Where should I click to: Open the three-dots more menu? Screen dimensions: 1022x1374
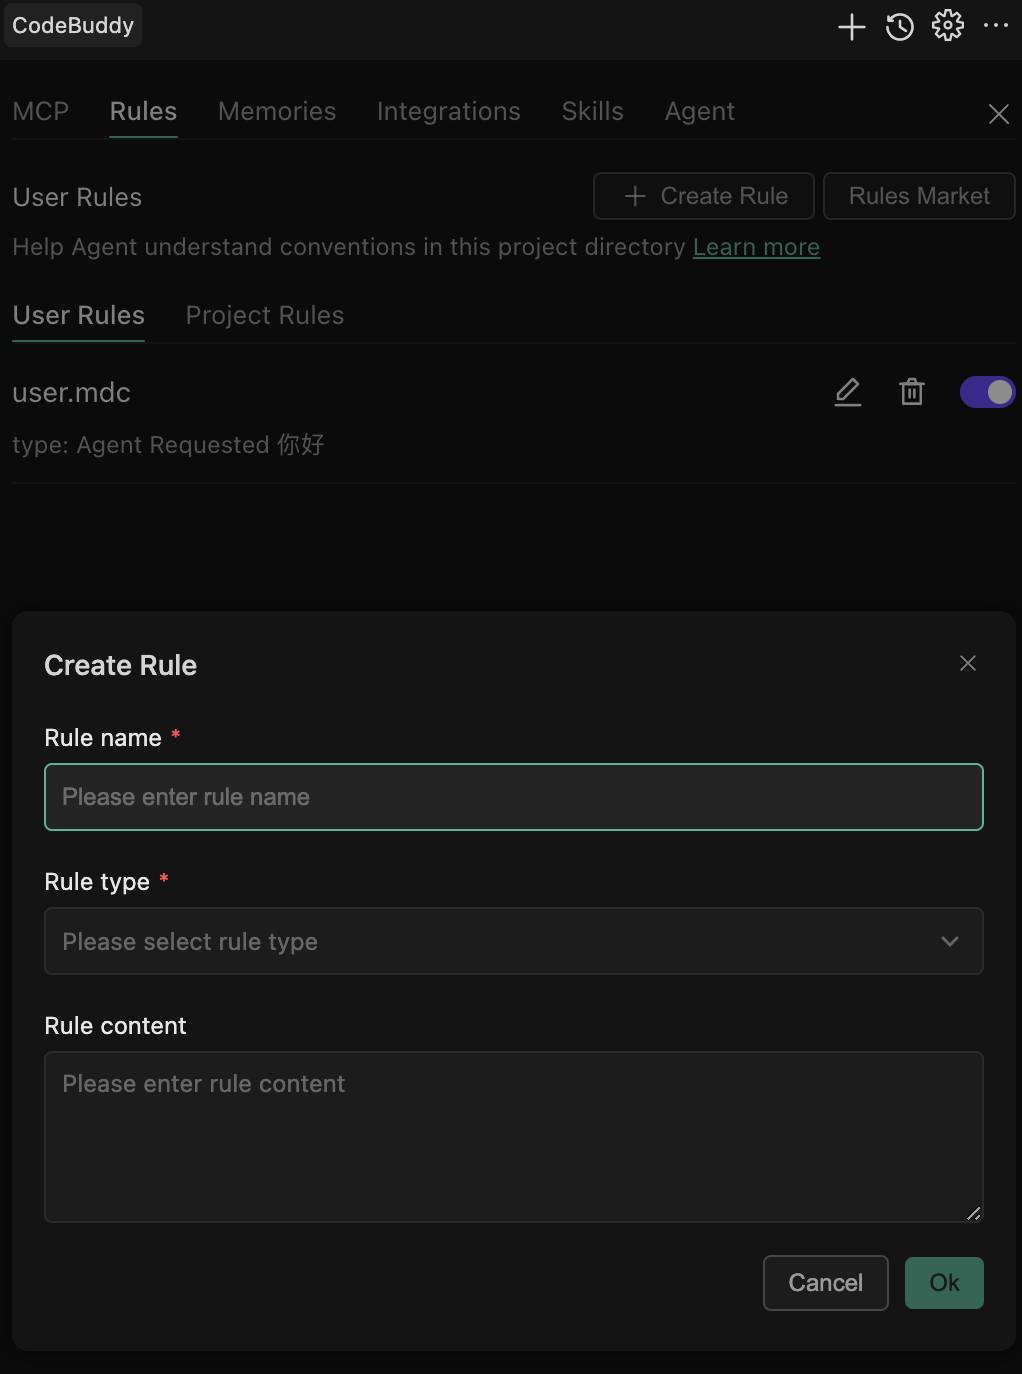[996, 26]
